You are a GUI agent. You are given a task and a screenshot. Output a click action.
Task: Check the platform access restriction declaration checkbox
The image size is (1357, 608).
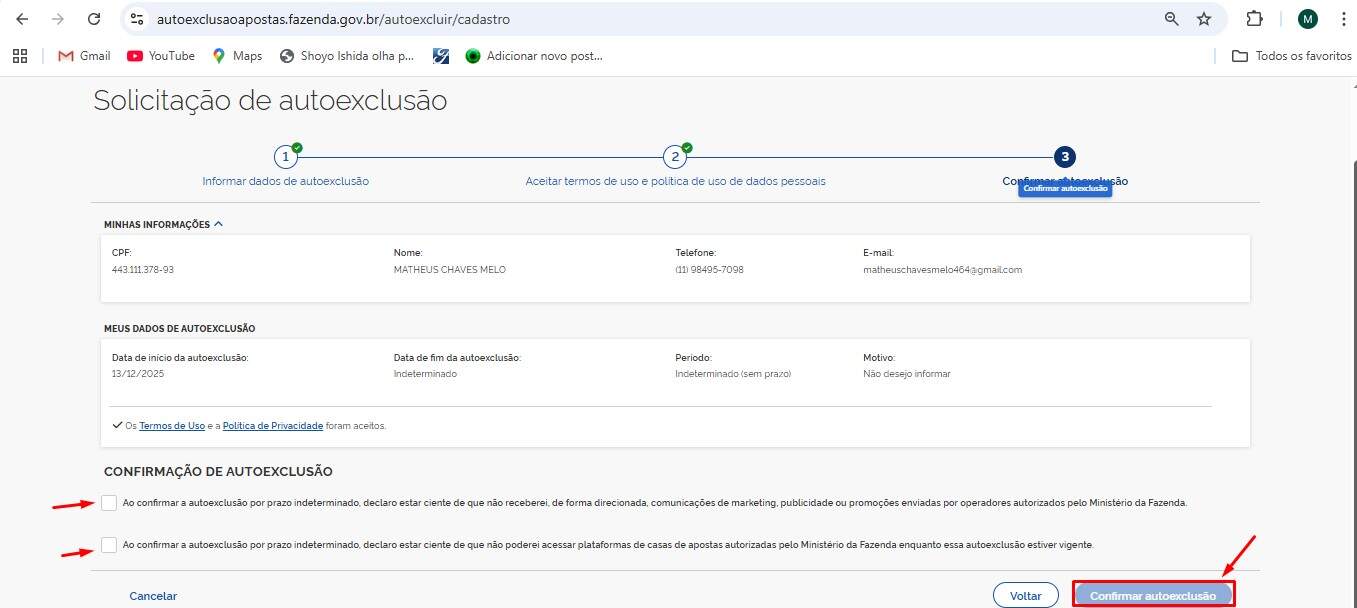(x=110, y=545)
